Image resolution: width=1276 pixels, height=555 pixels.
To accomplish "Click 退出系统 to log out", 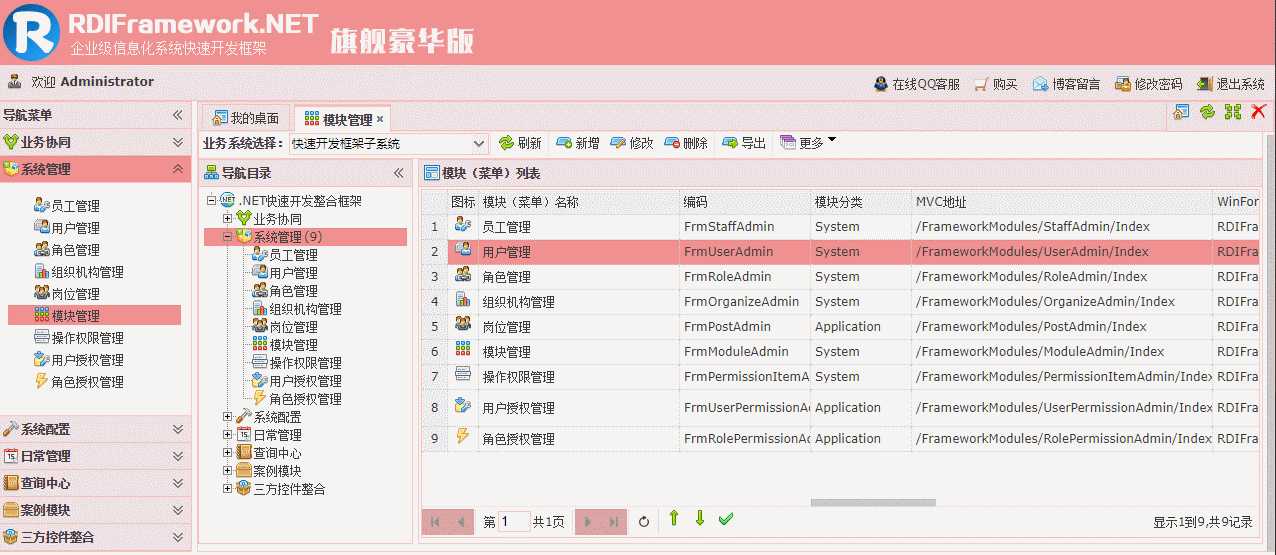I will click(x=1230, y=84).
